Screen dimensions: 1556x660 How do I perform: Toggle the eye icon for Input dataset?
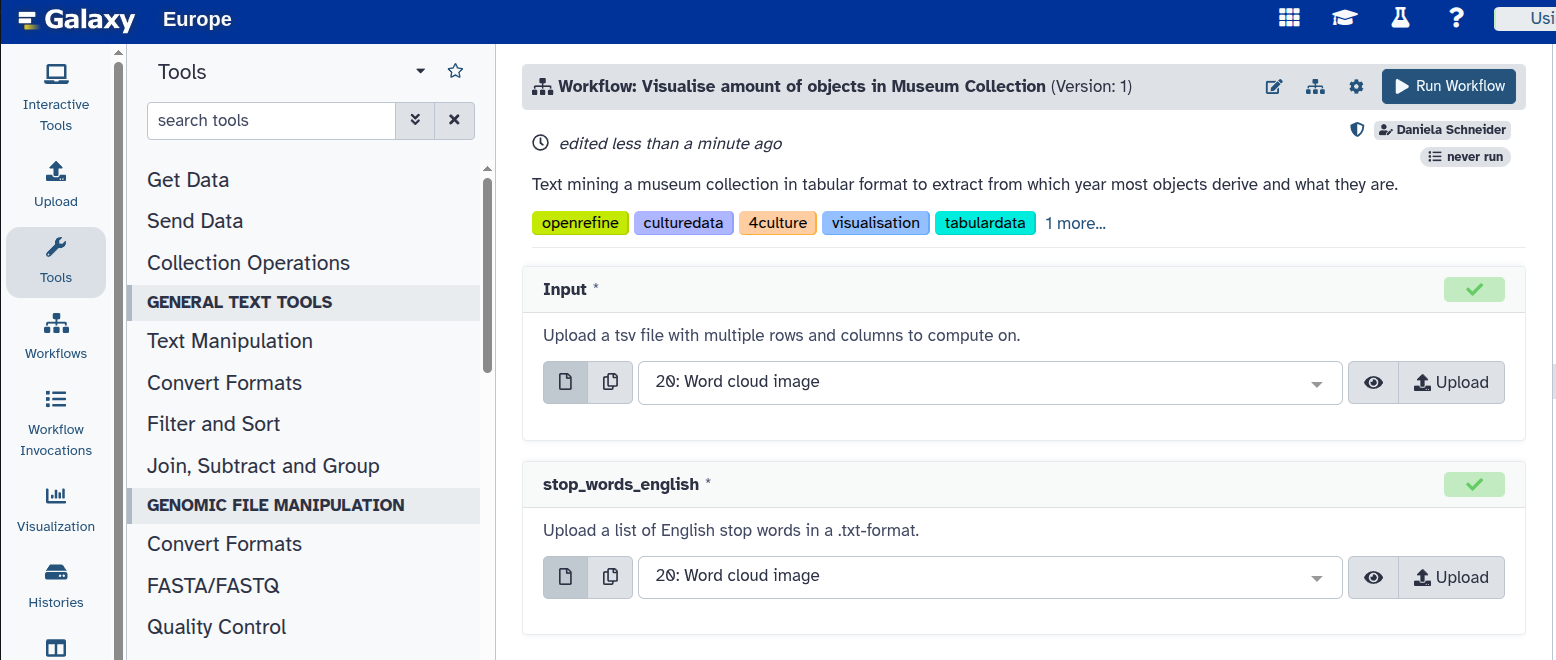[1373, 382]
